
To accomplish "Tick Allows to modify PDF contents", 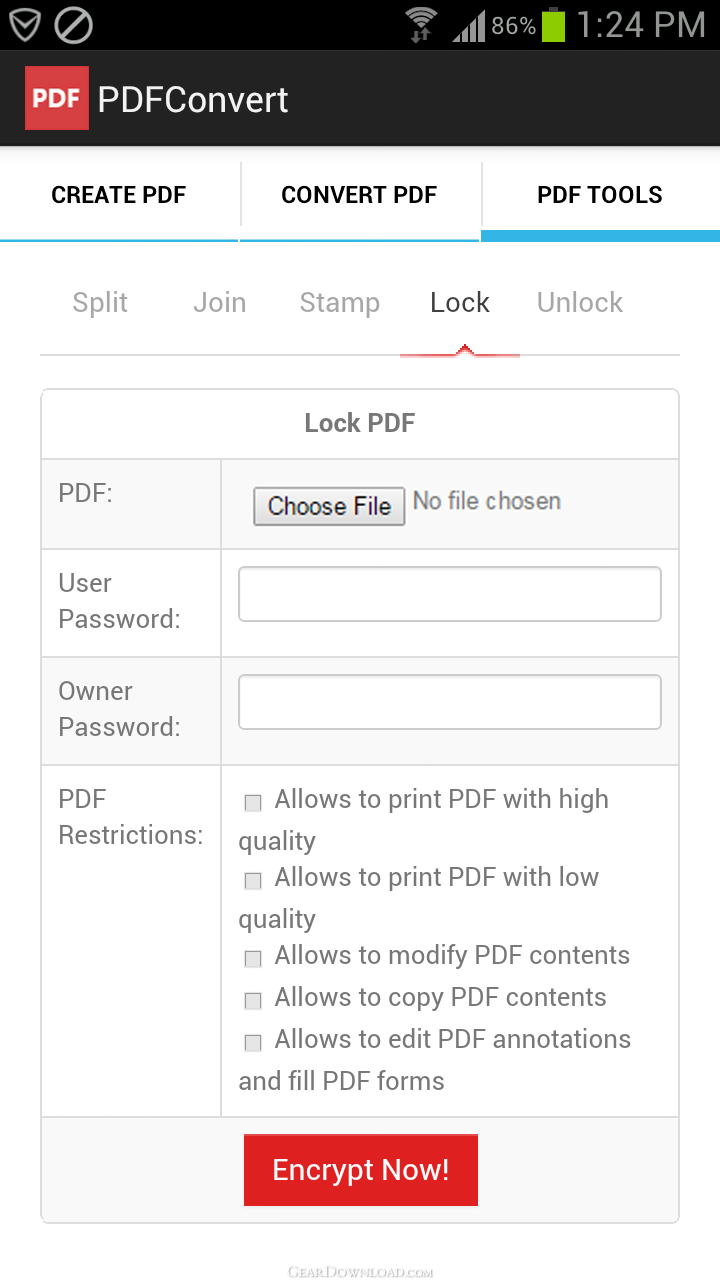I will coord(253,958).
